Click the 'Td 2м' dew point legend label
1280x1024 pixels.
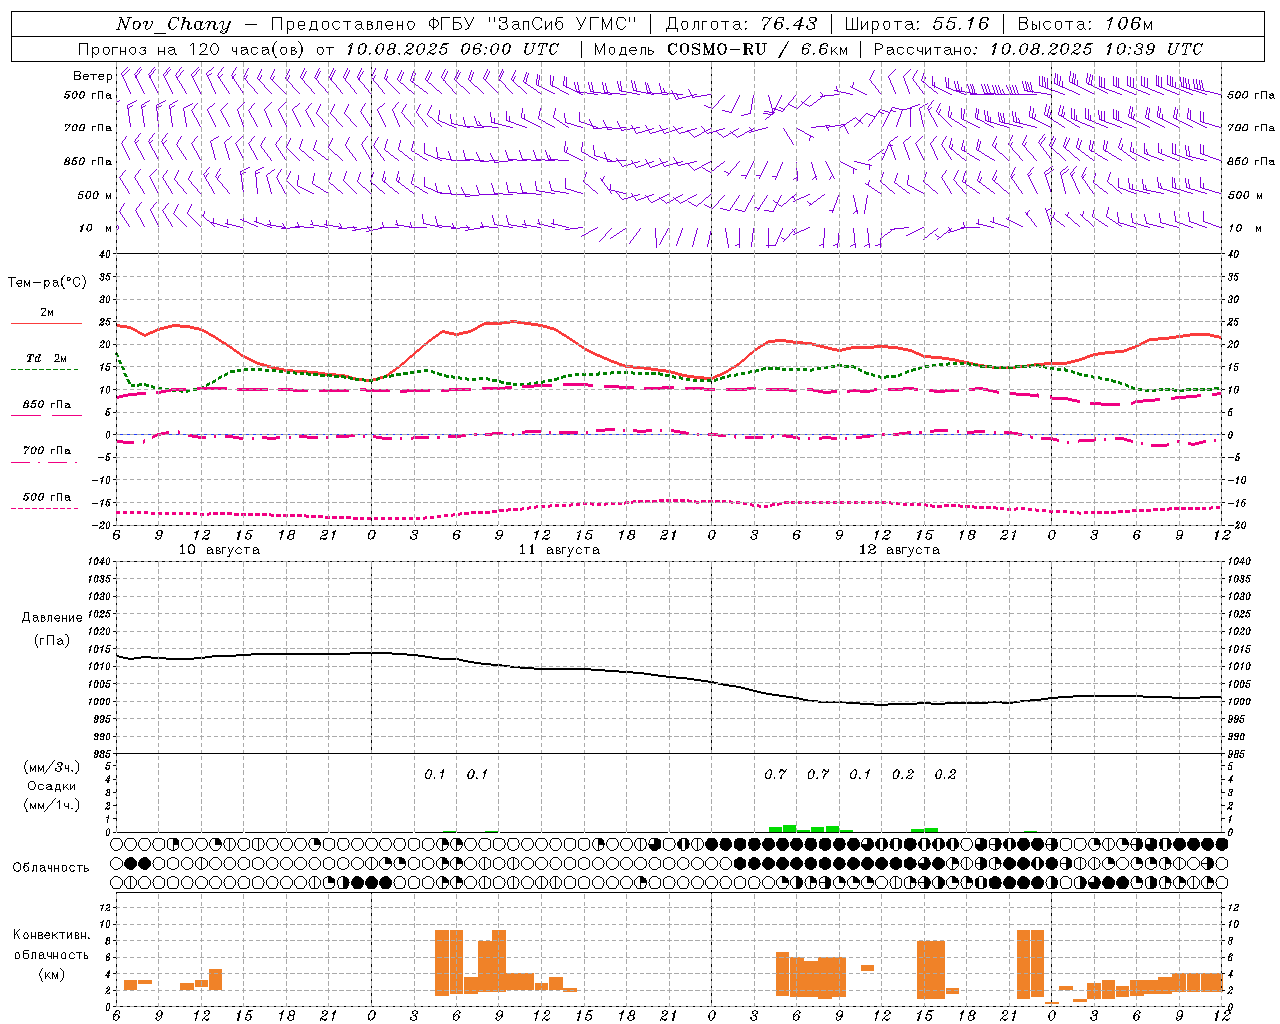(47, 358)
